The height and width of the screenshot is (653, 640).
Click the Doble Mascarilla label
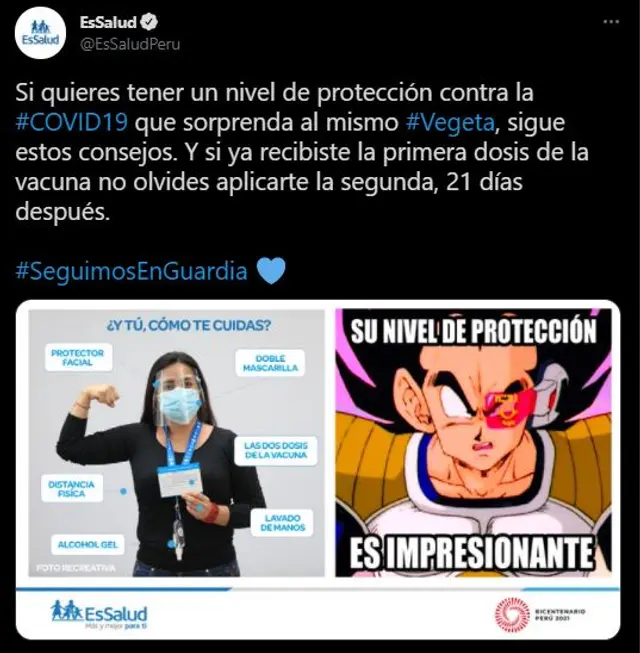click(270, 363)
